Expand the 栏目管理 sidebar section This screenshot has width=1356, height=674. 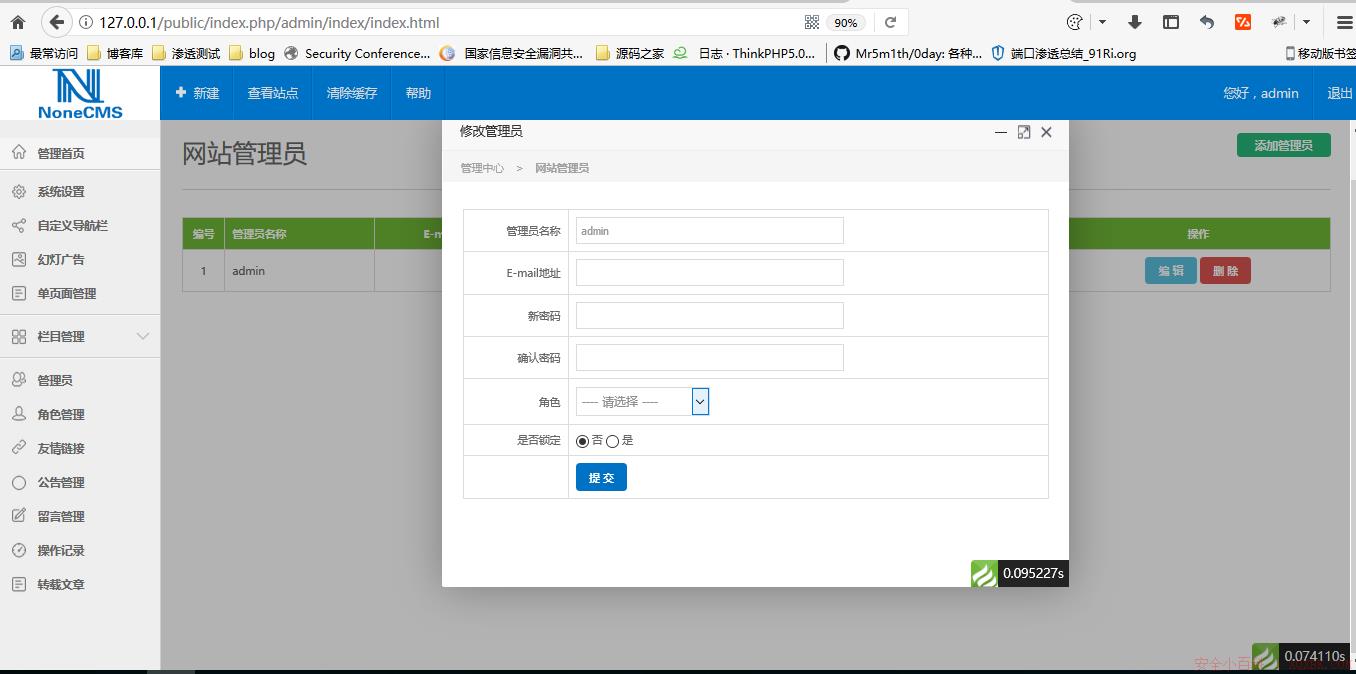tap(80, 336)
